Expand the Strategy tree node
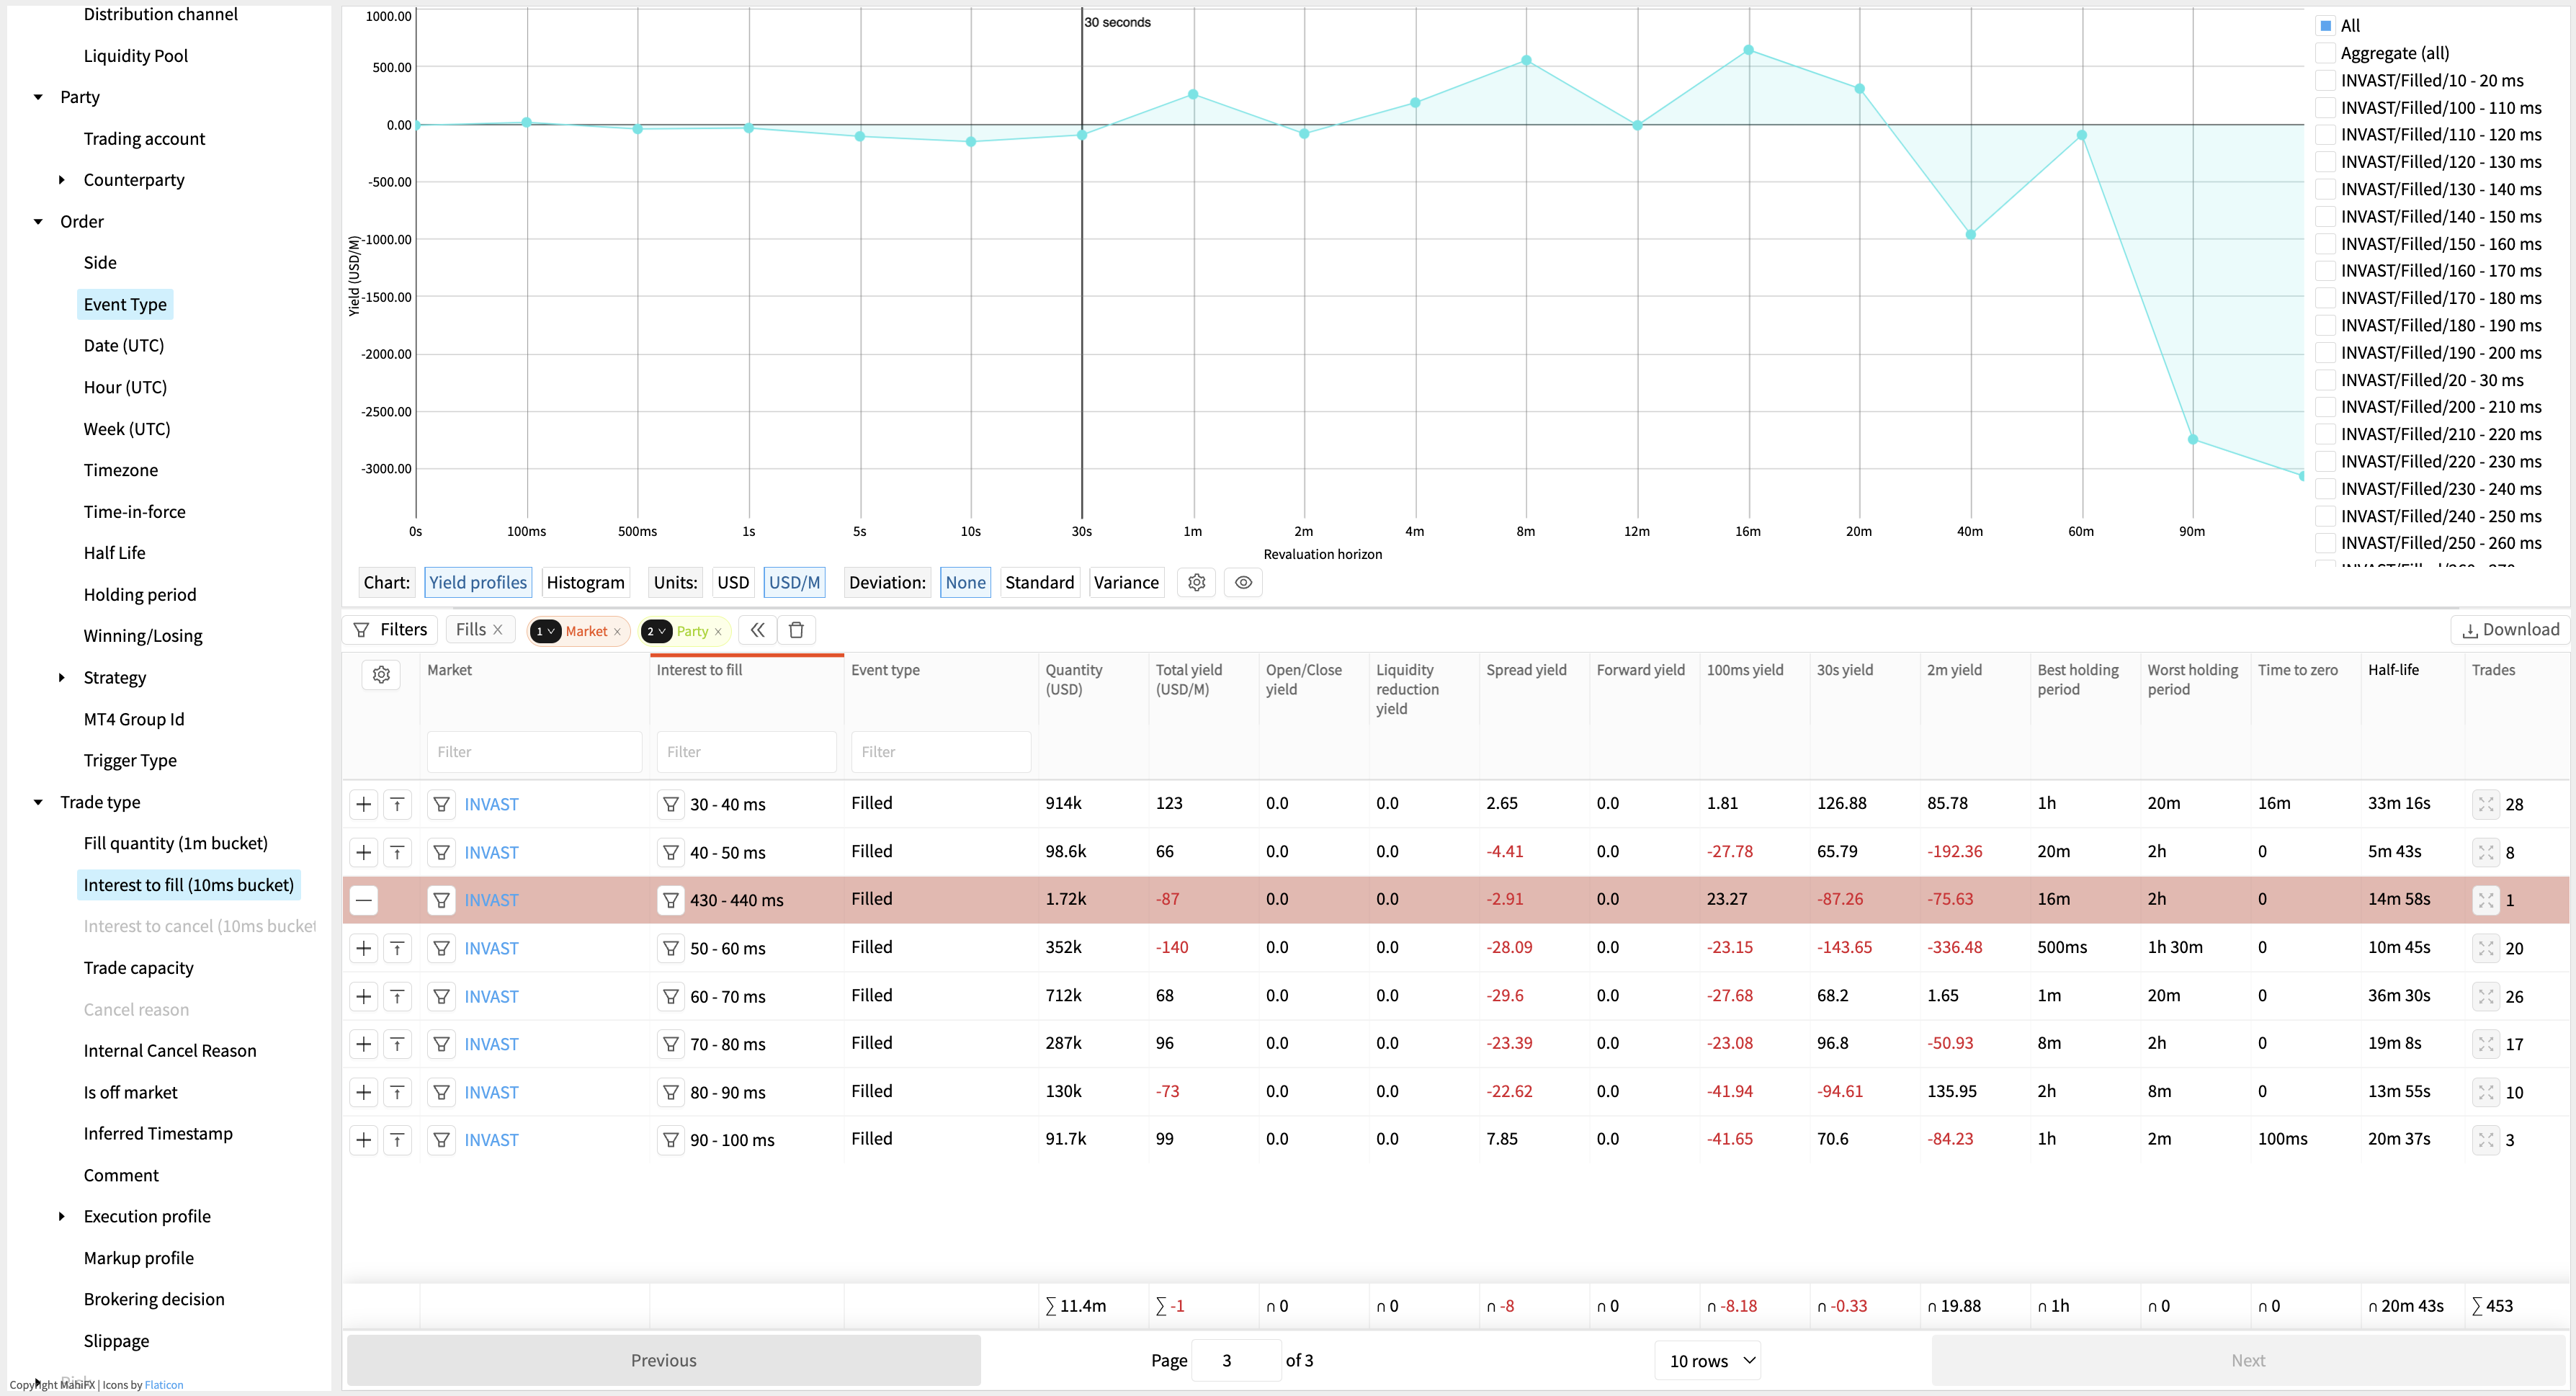The image size is (2576, 1396). point(62,677)
